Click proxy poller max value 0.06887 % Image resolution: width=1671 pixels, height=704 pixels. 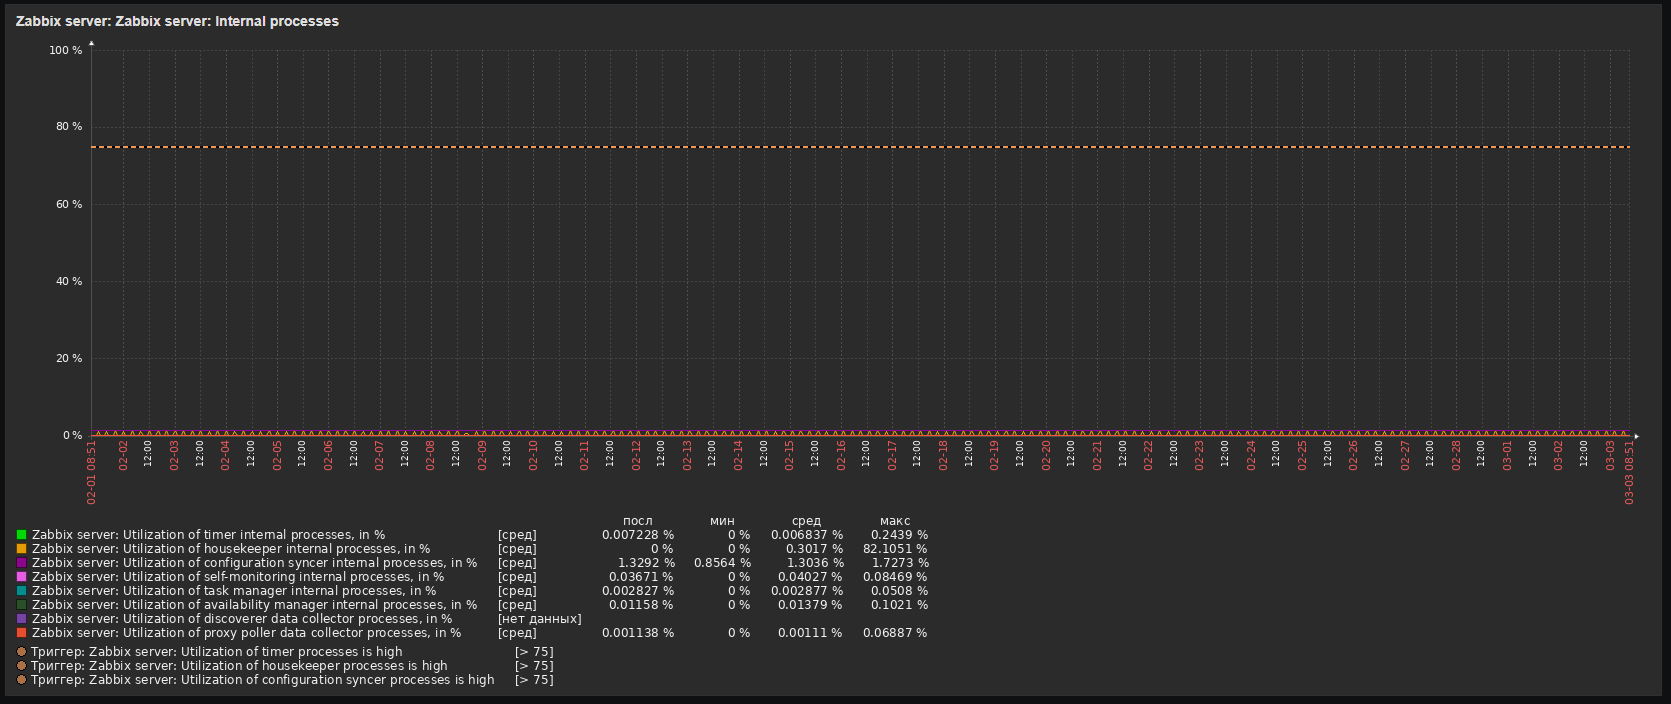tap(895, 633)
